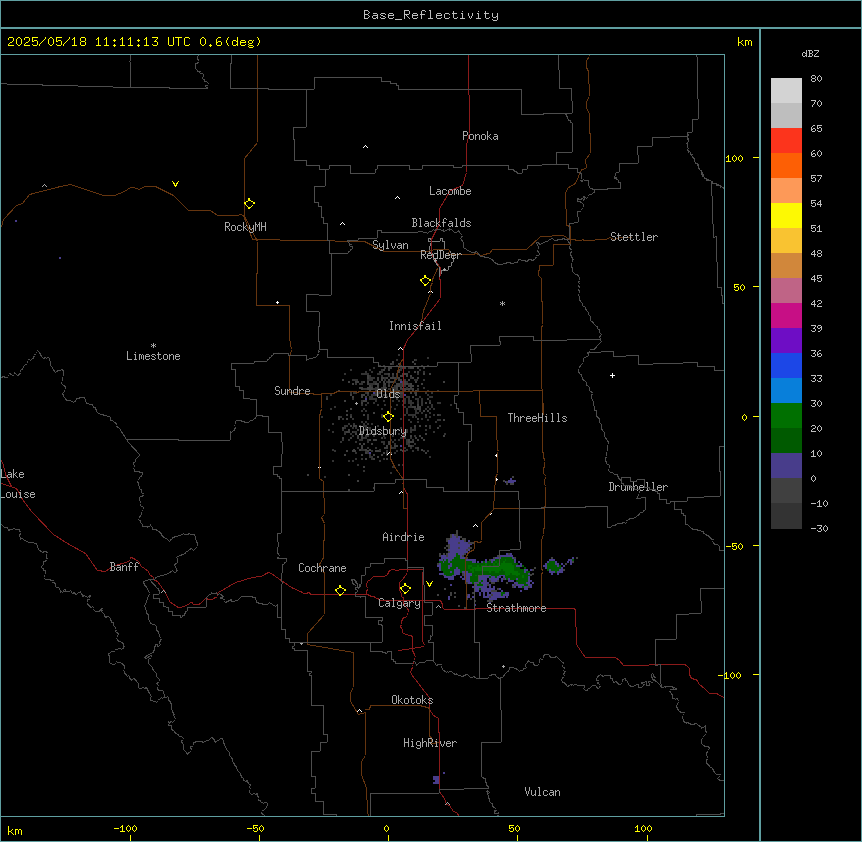Click the Didsbury city label
Image resolution: width=862 pixels, height=842 pixels.
click(383, 431)
